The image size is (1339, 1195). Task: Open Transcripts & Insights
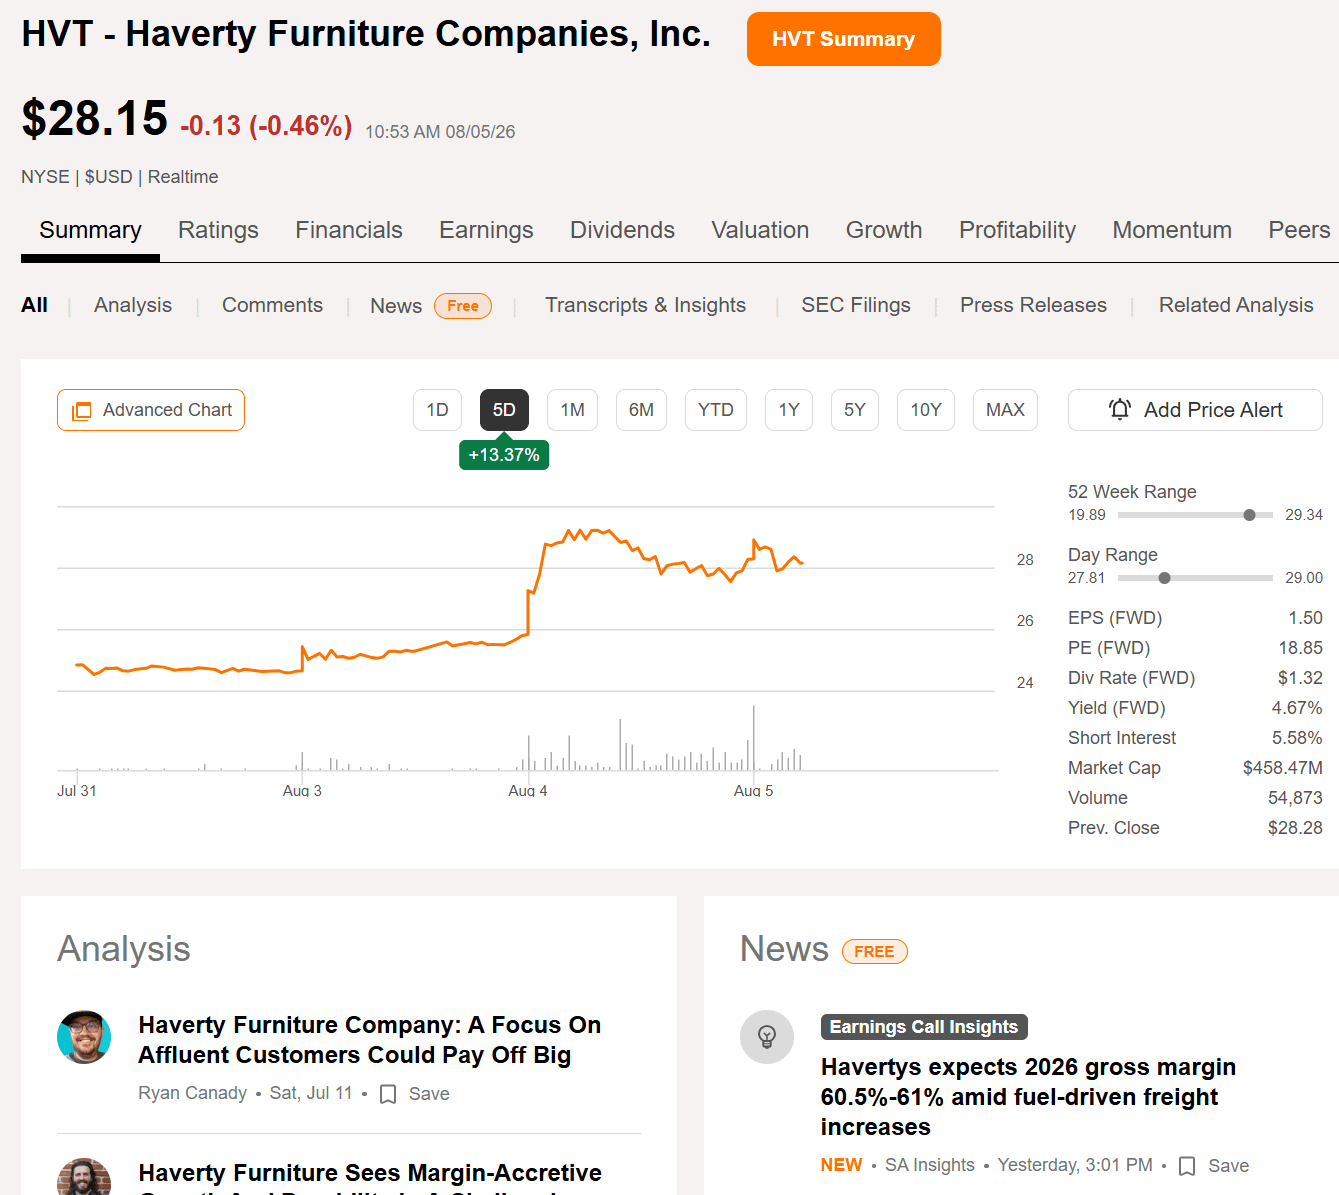(645, 305)
